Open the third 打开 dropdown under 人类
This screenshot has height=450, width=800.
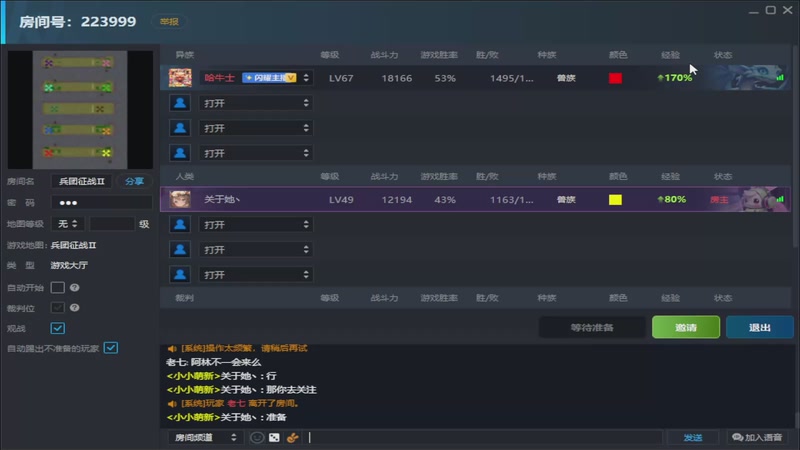[x=256, y=274]
